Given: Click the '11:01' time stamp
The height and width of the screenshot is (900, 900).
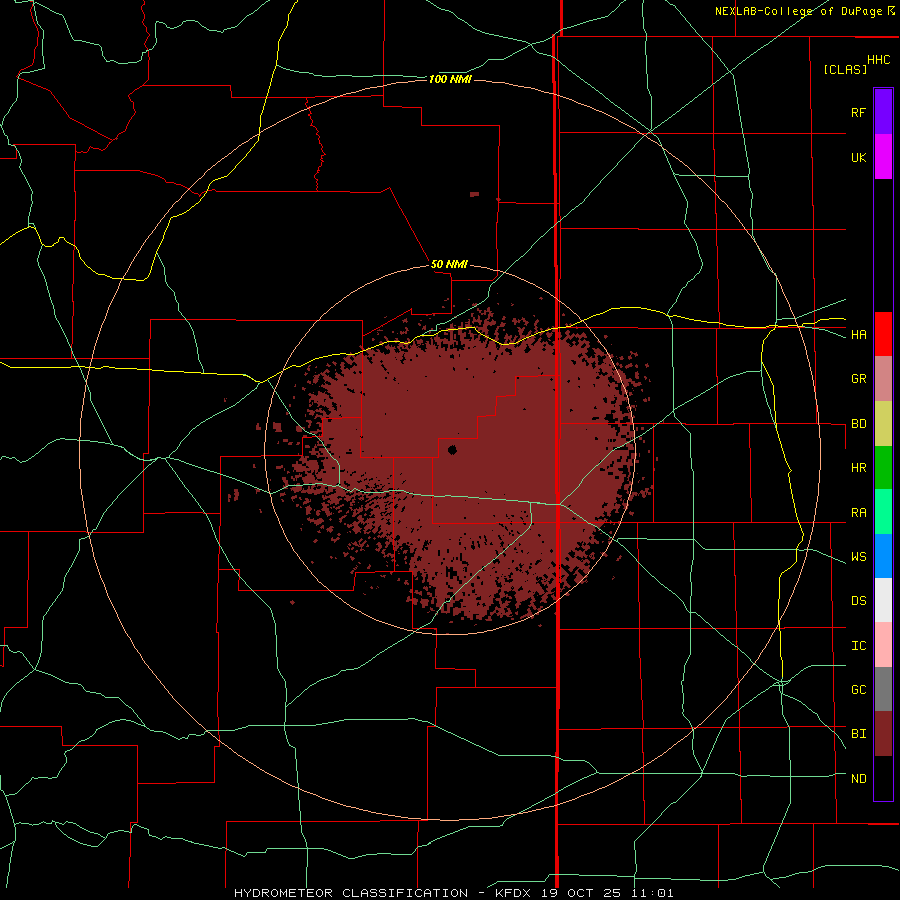Looking at the screenshot, I should [x=651, y=893].
